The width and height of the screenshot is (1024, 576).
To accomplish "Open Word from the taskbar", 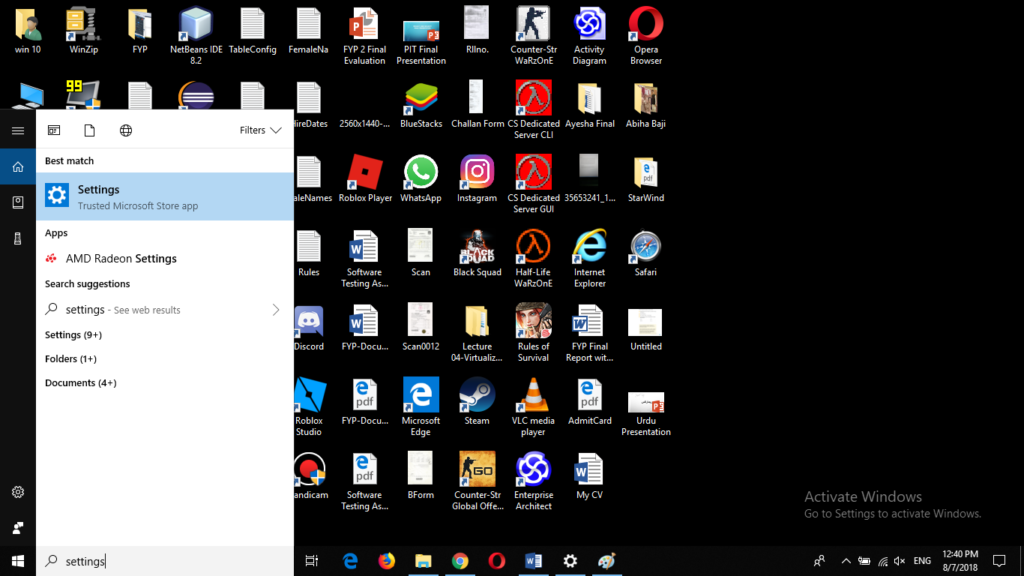I will (534, 561).
